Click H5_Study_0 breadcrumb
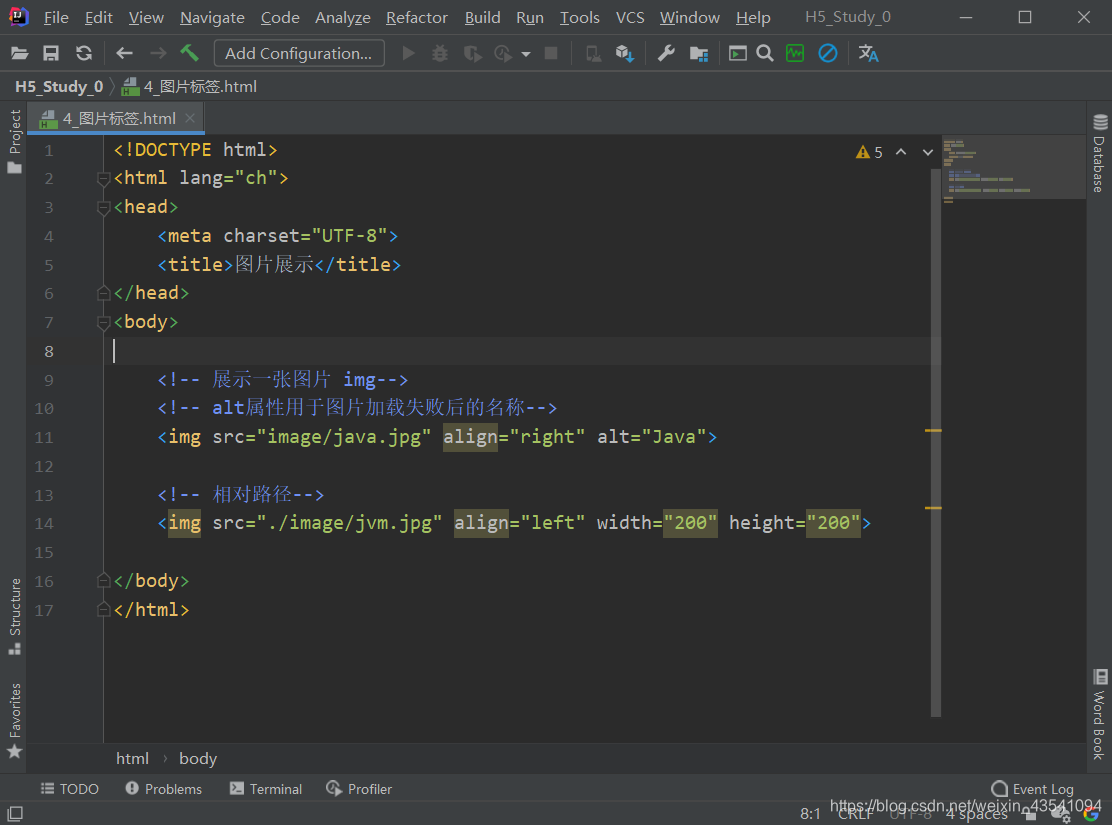This screenshot has height=825, width=1112. [60, 87]
